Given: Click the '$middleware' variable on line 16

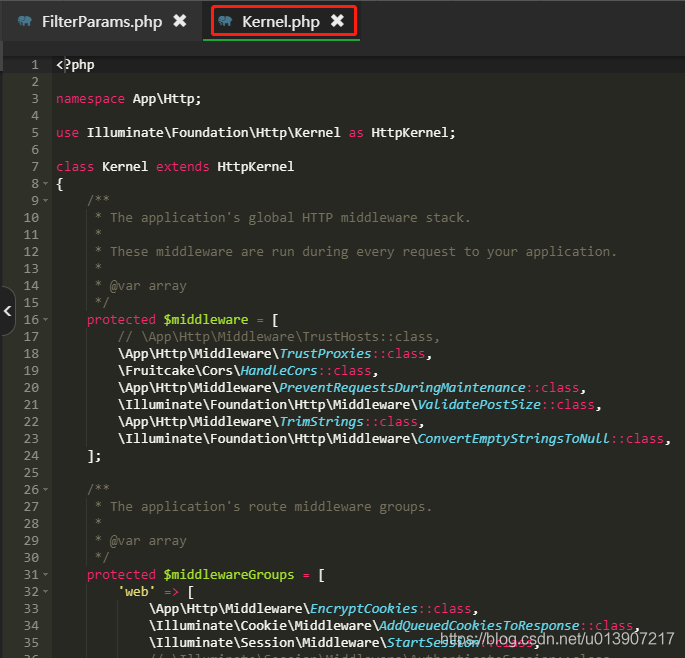Looking at the screenshot, I should (x=206, y=319).
